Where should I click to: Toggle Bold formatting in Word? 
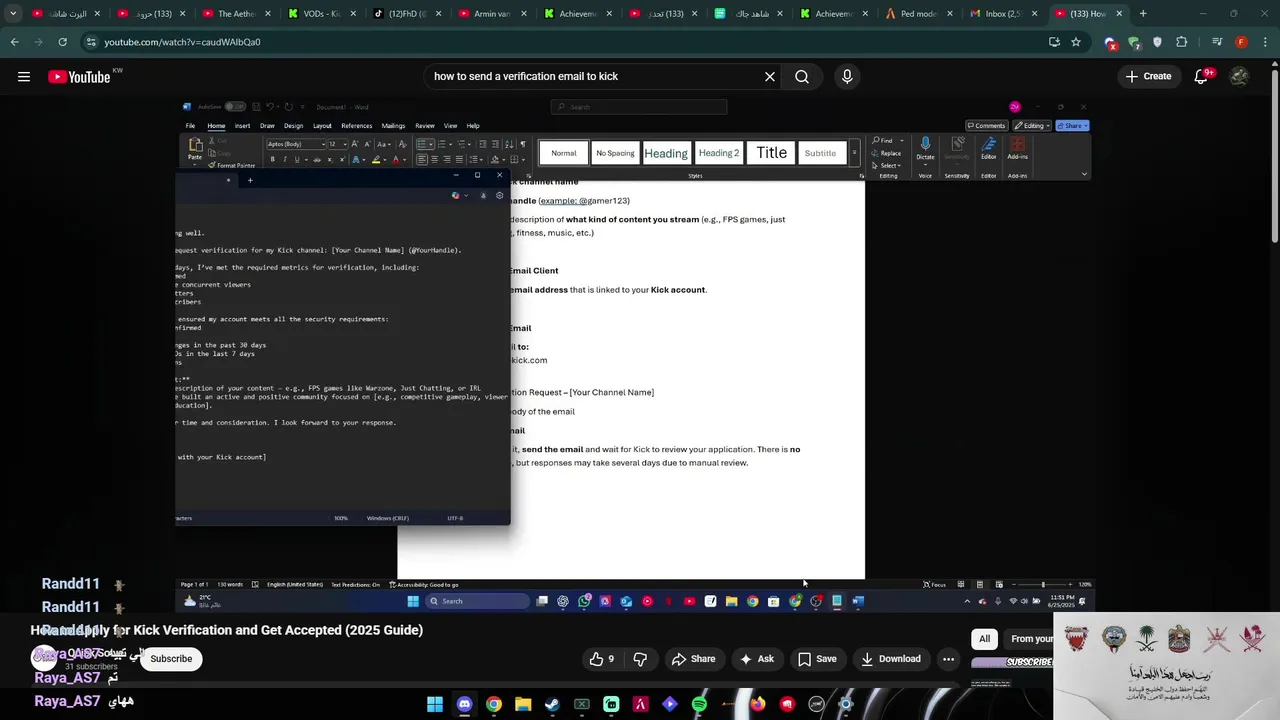(x=272, y=160)
